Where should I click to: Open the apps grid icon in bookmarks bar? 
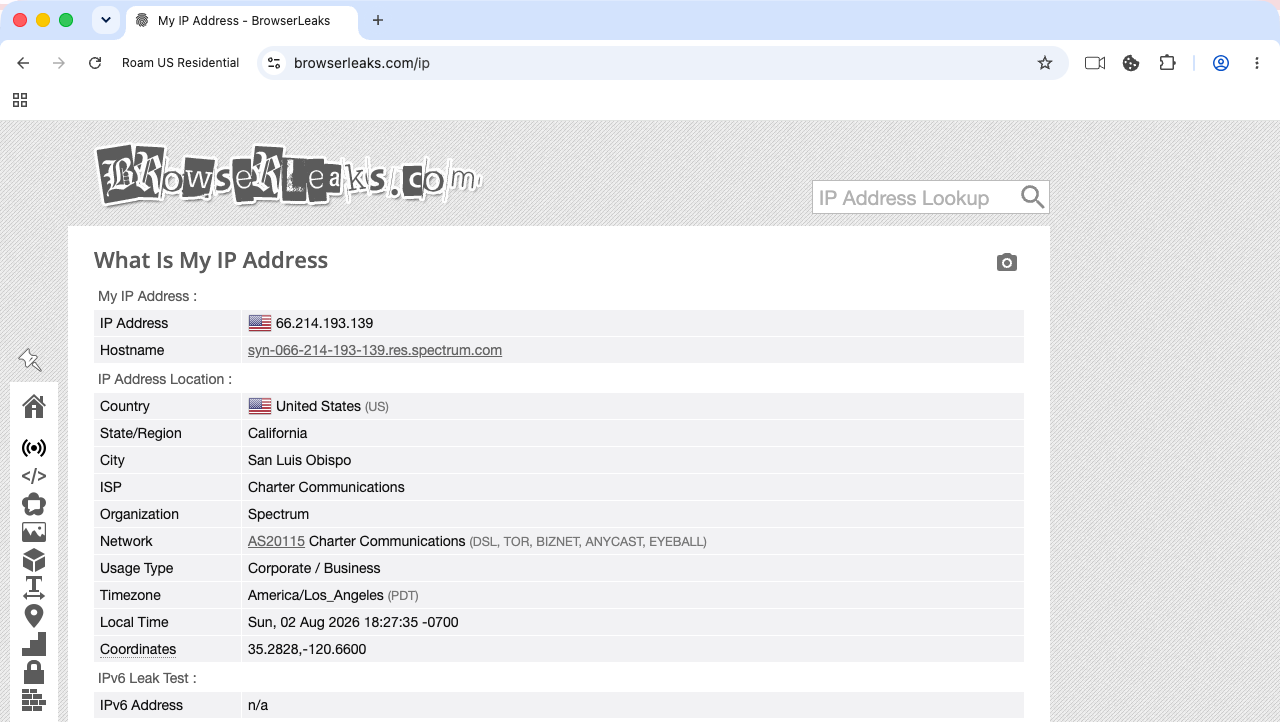[20, 100]
